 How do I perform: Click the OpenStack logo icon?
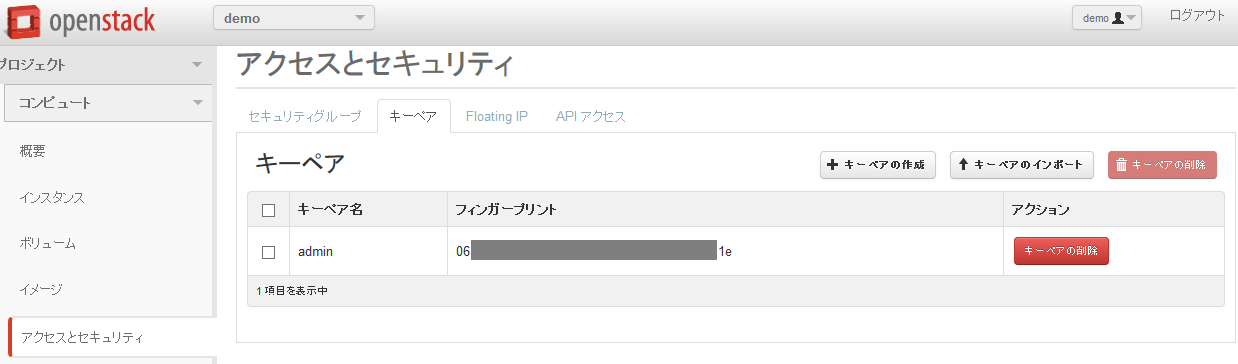(x=22, y=20)
